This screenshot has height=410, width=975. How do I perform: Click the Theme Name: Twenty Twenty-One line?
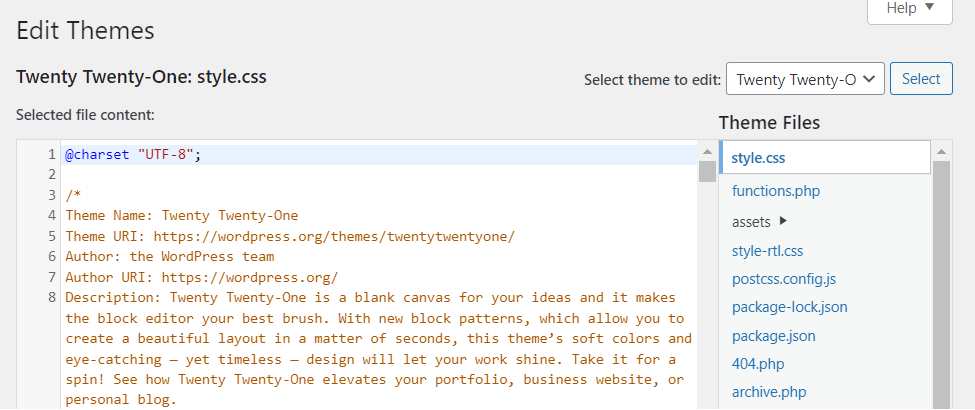click(x=182, y=216)
